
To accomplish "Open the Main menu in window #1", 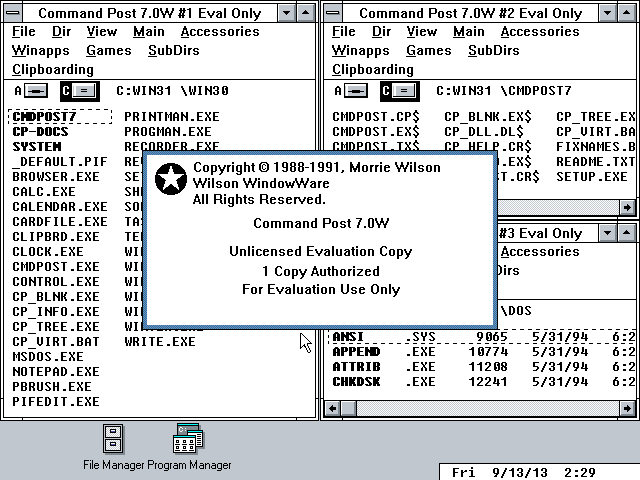I will (x=149, y=31).
